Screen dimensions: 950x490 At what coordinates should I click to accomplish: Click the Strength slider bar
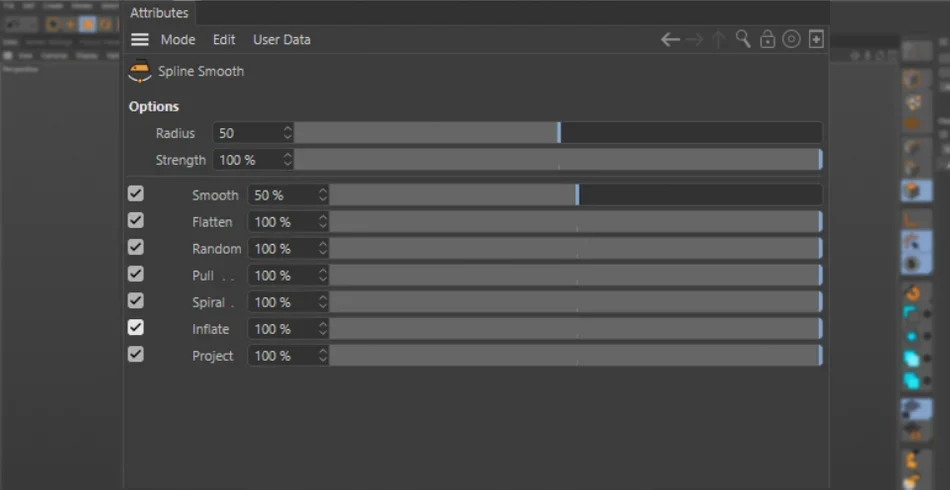click(558, 160)
